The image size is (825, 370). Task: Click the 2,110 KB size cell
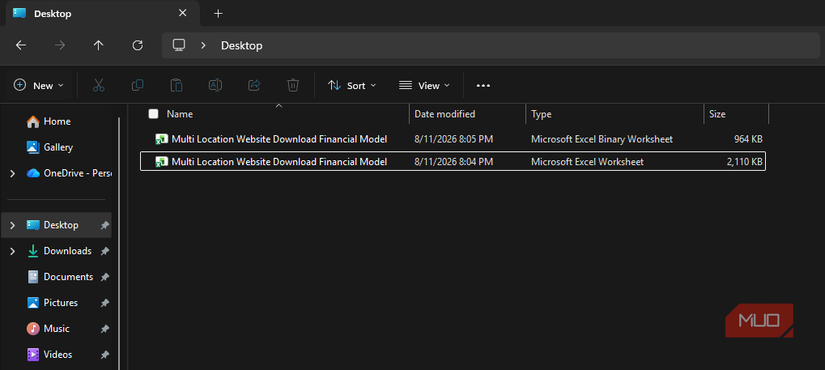click(744, 162)
